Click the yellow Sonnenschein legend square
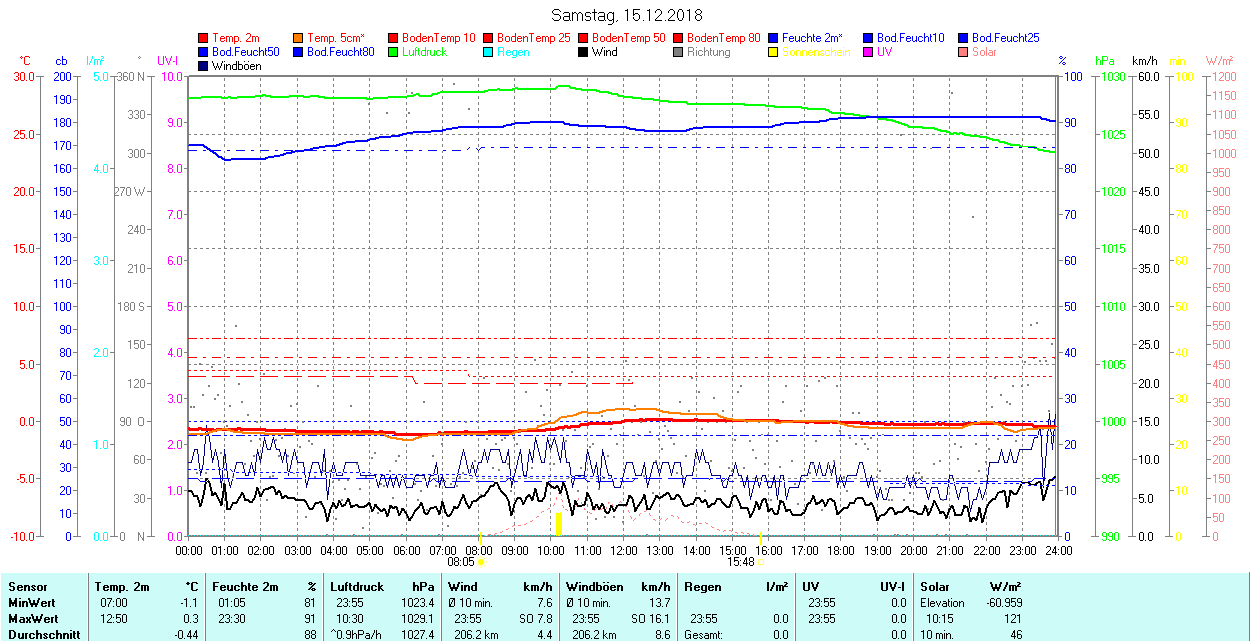 click(x=774, y=52)
